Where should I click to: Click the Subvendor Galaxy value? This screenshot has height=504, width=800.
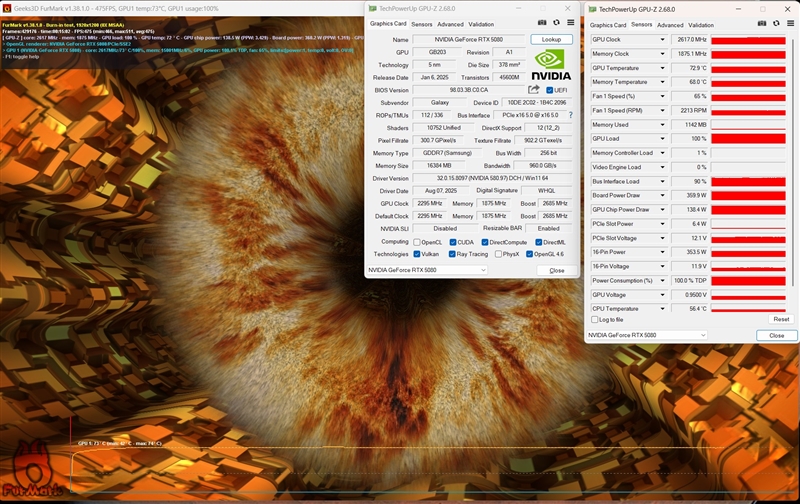(x=439, y=103)
